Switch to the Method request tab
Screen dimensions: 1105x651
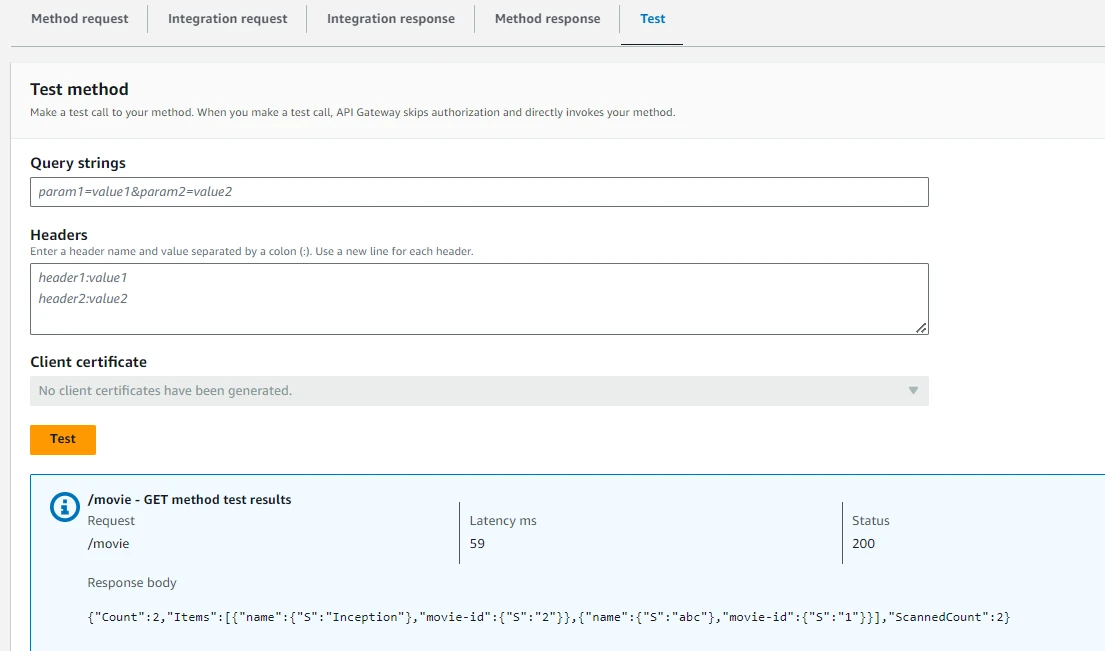pos(80,19)
